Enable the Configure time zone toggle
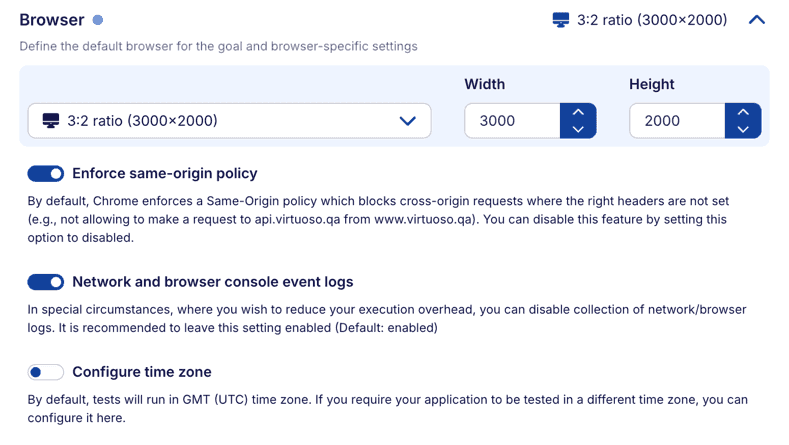 click(x=46, y=372)
